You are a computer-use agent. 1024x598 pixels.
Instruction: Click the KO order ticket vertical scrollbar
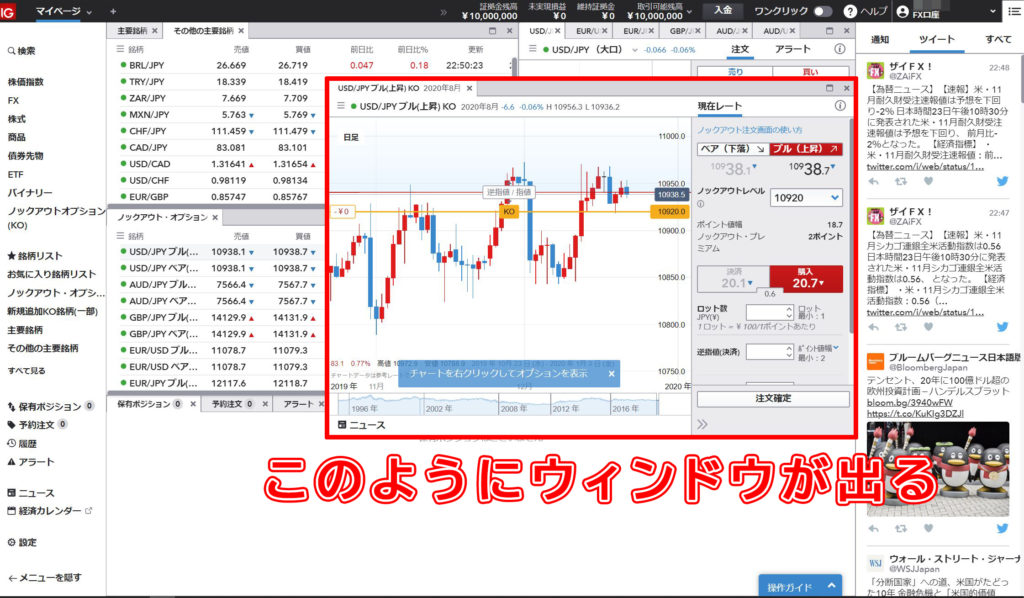[x=851, y=225]
